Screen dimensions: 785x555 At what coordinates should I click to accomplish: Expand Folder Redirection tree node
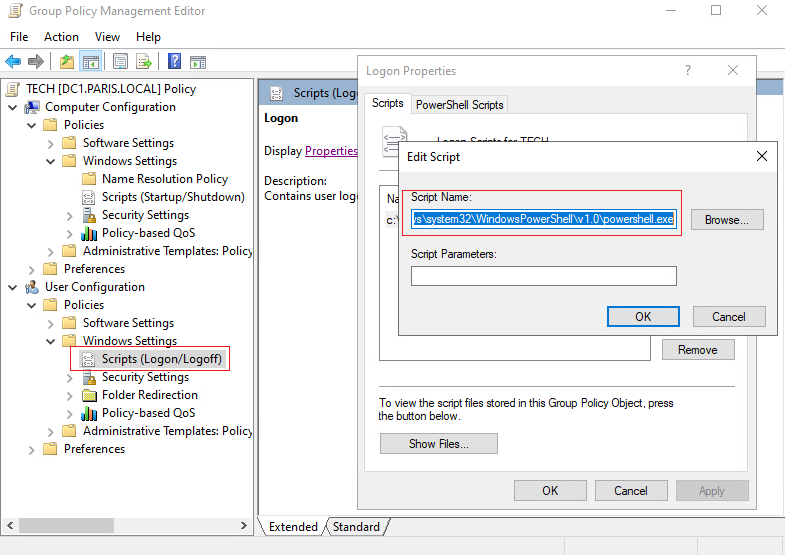tap(70, 395)
